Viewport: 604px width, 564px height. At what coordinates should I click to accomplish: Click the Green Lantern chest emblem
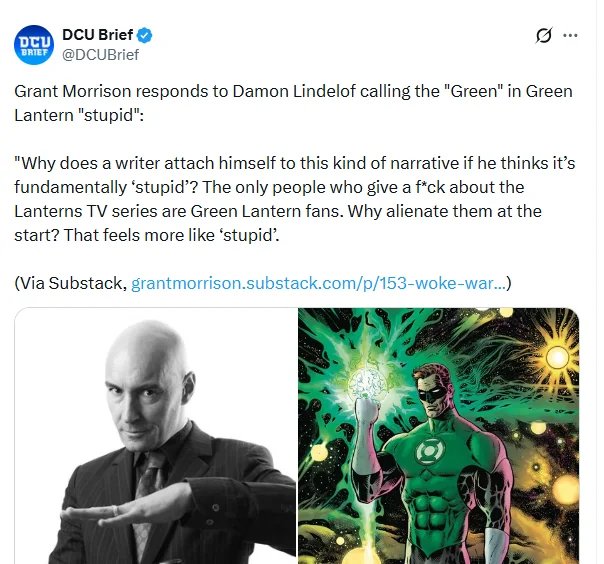pyautogui.click(x=431, y=450)
